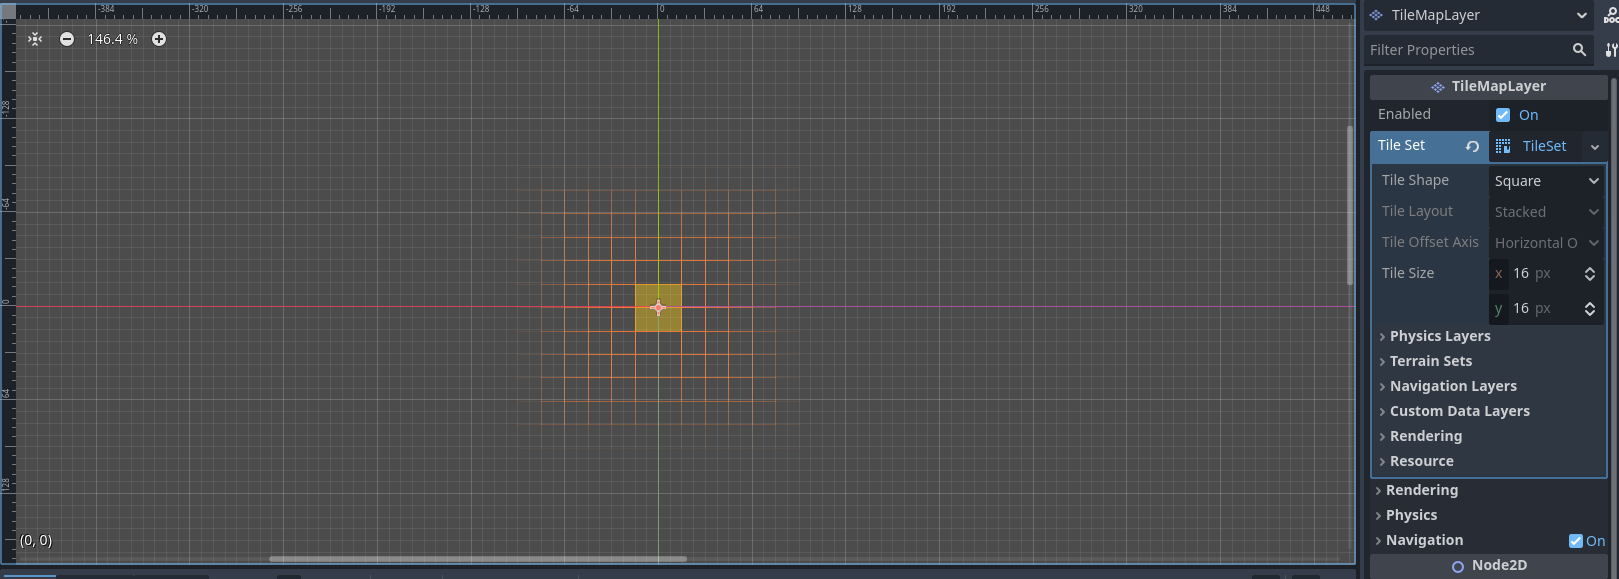Reset zoom via the 146.4 % label

point(112,39)
